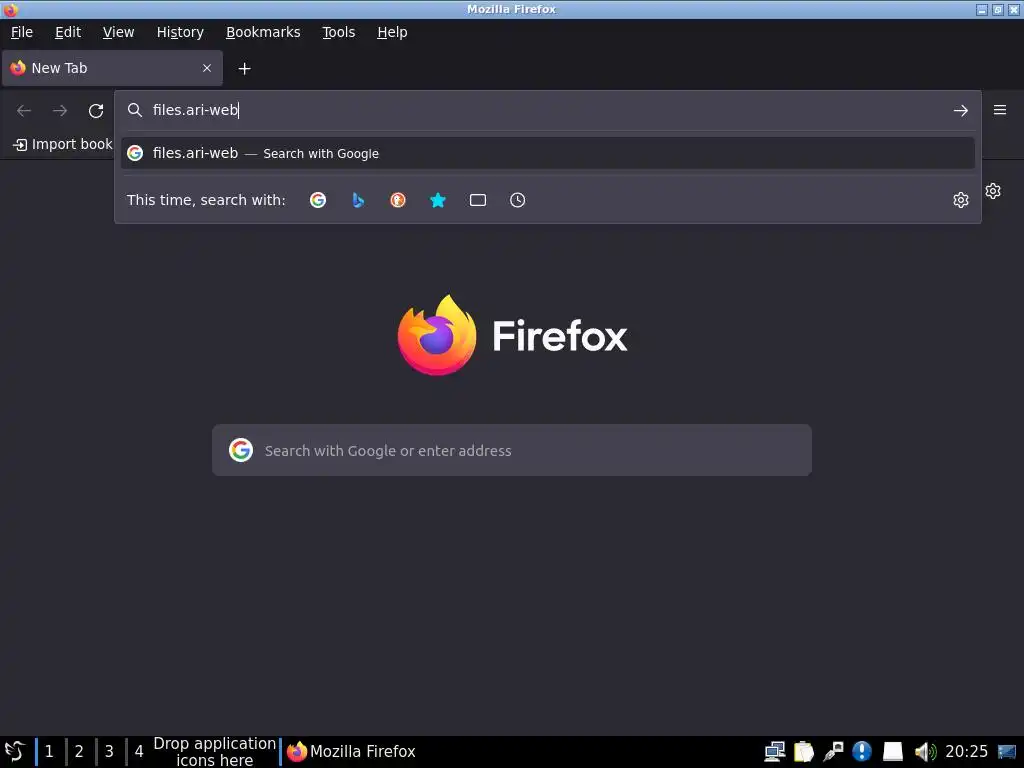Open search settings gear in dropdown
This screenshot has width=1024, height=768.
click(x=961, y=200)
